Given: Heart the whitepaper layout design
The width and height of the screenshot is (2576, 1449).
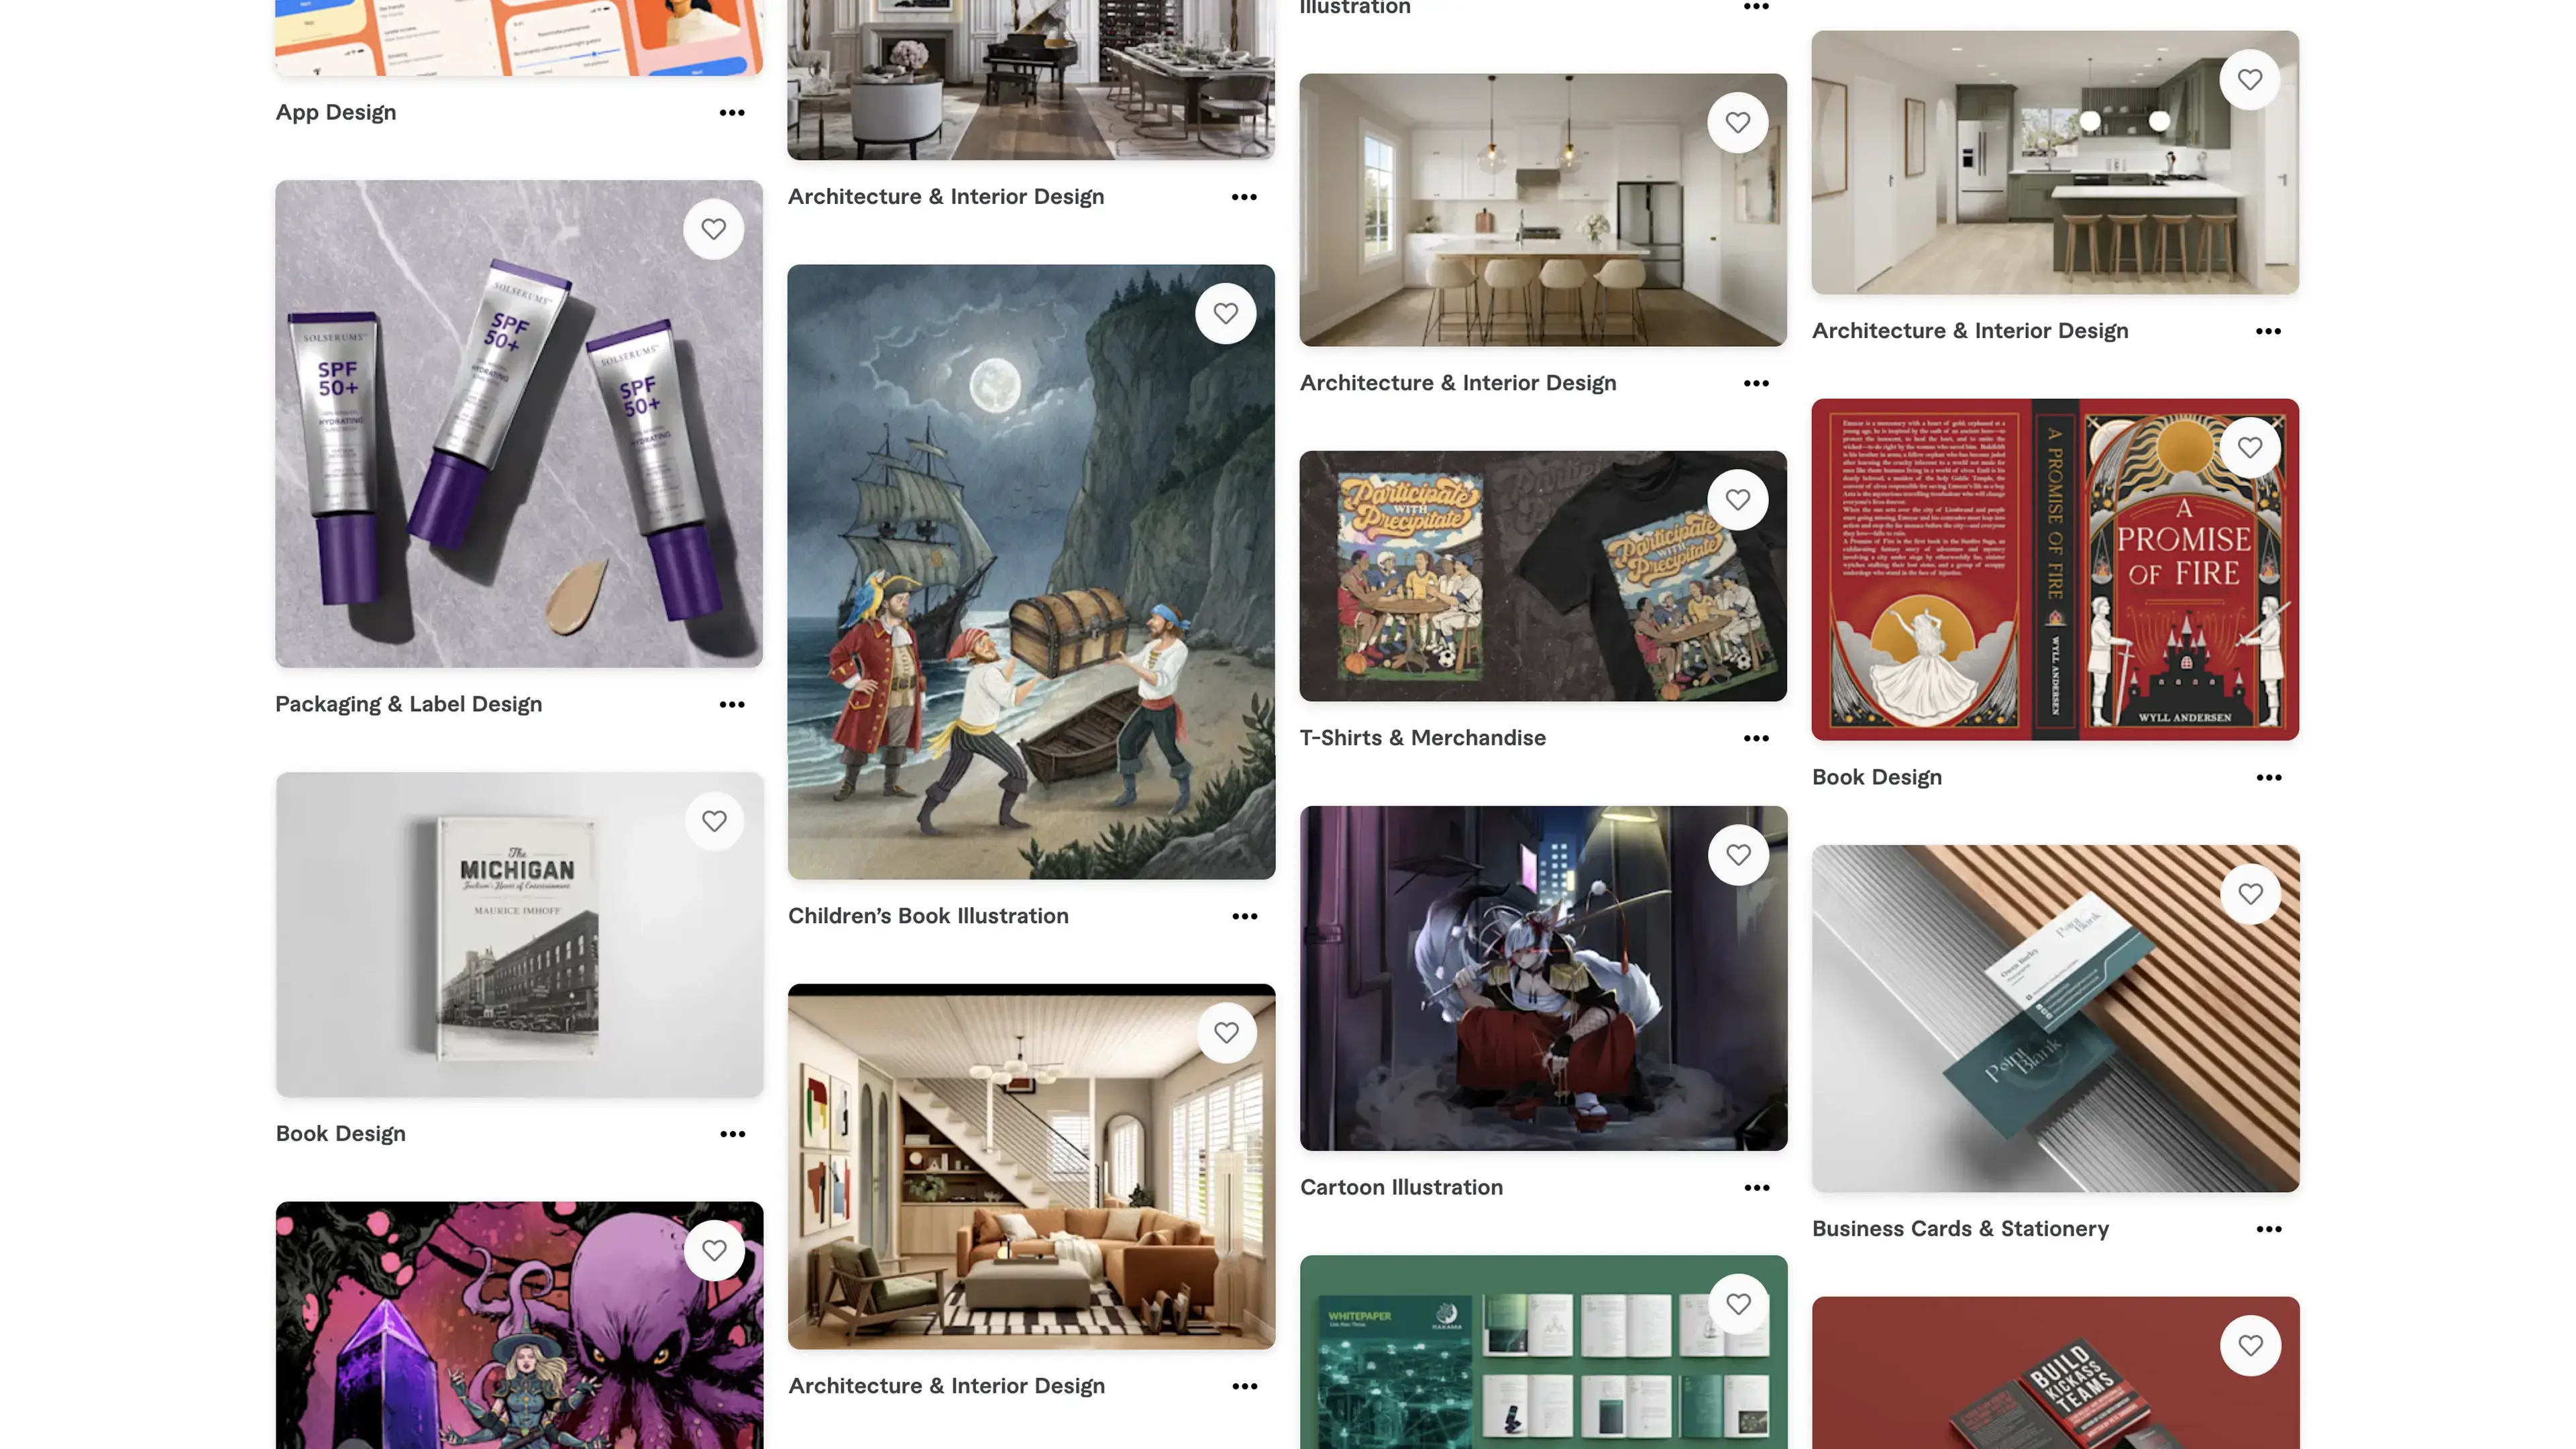Looking at the screenshot, I should (x=1738, y=1304).
